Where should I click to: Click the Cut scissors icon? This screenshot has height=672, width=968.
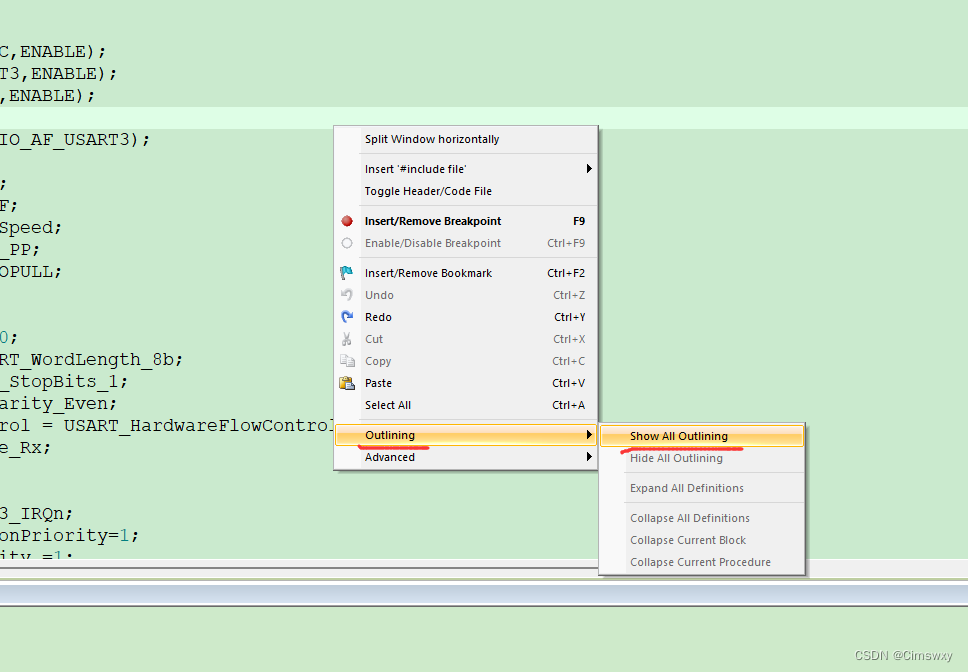(346, 339)
